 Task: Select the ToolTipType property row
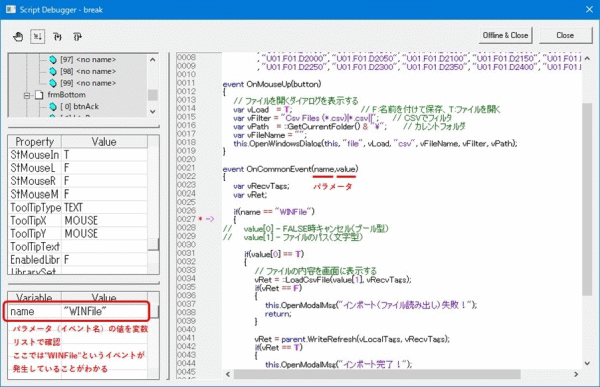point(78,207)
